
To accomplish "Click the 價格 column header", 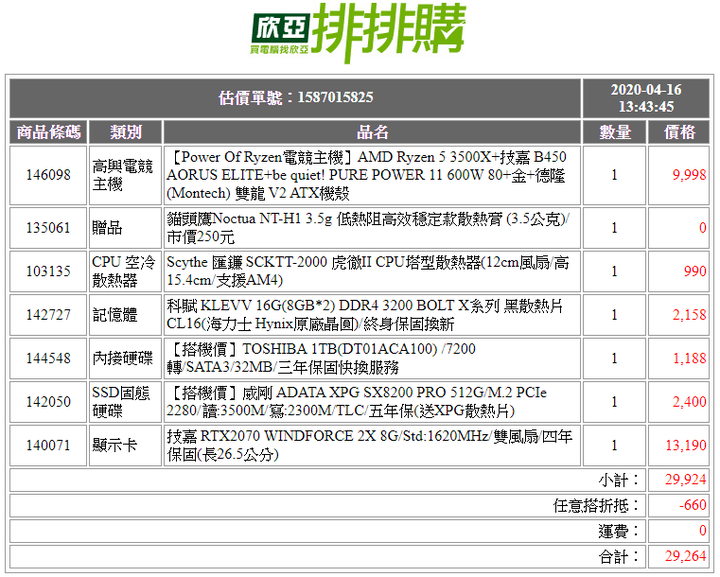I will tap(679, 132).
